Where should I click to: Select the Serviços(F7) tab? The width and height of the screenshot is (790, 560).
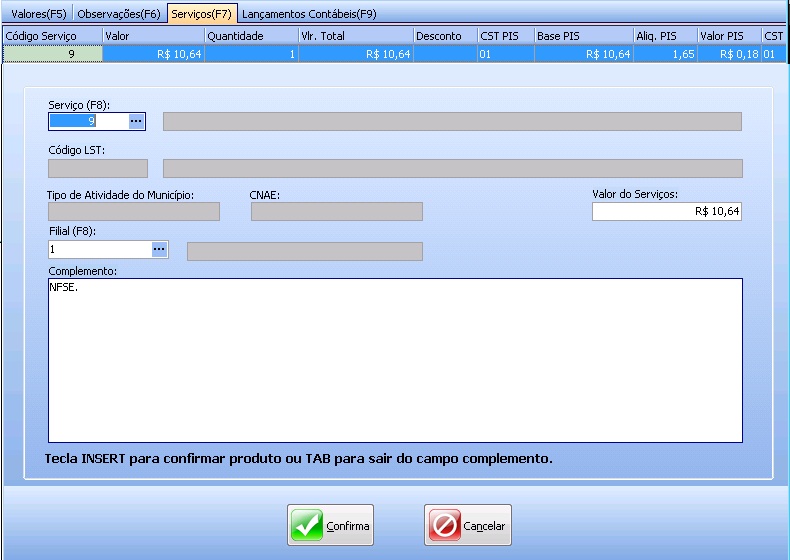pyautogui.click(x=201, y=14)
